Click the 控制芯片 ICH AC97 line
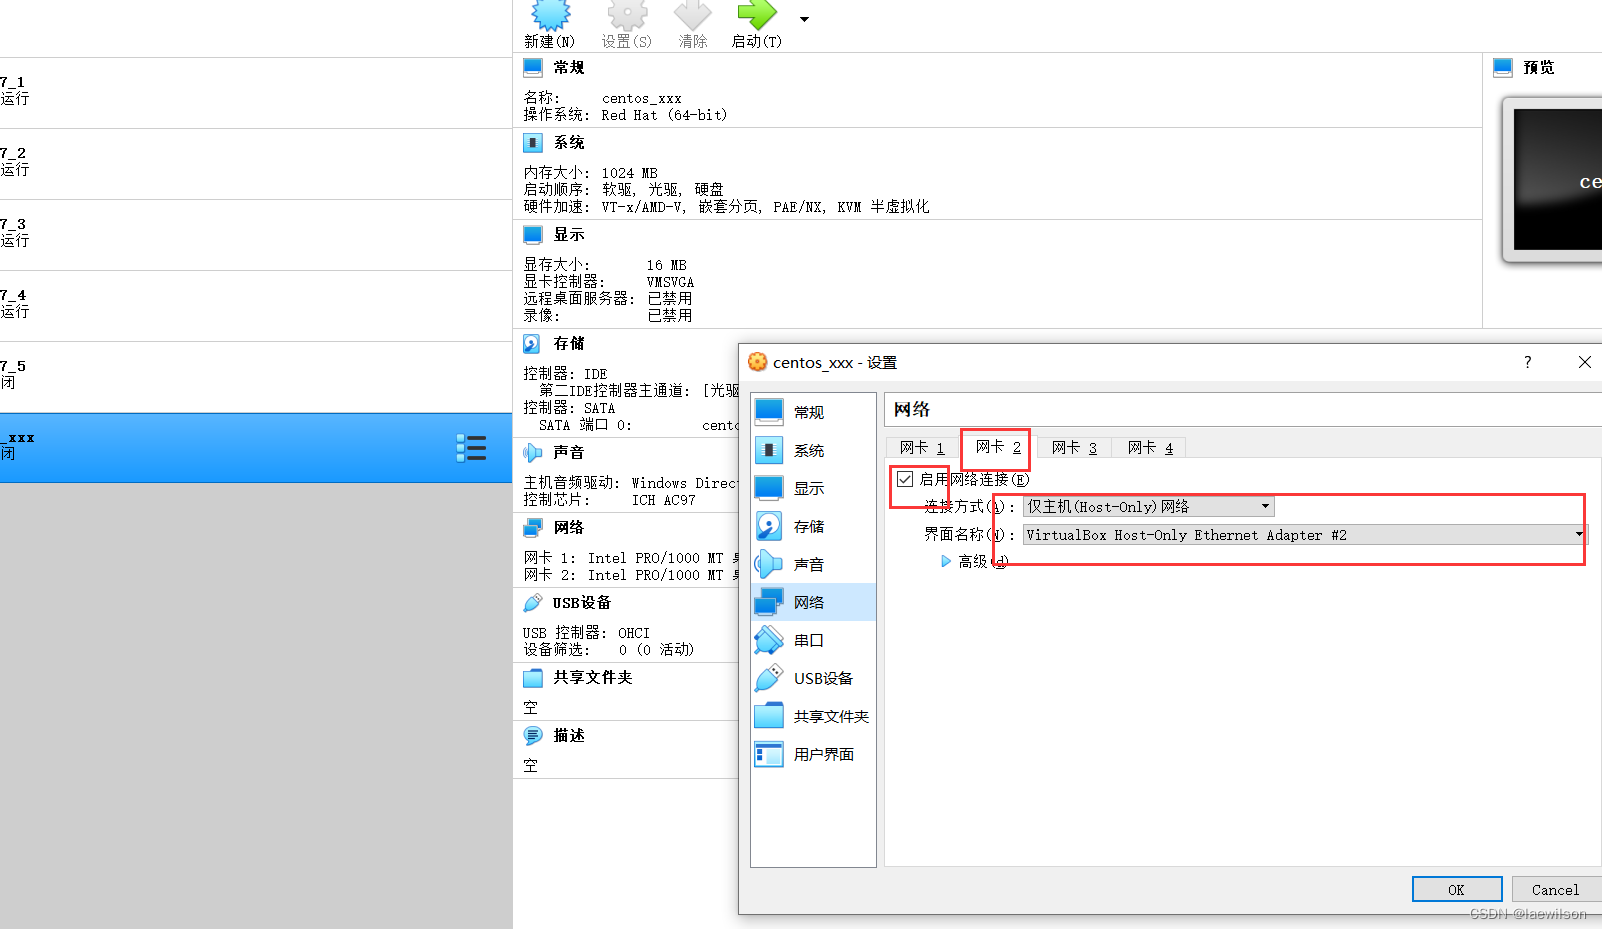This screenshot has height=929, width=1602. coord(609,500)
